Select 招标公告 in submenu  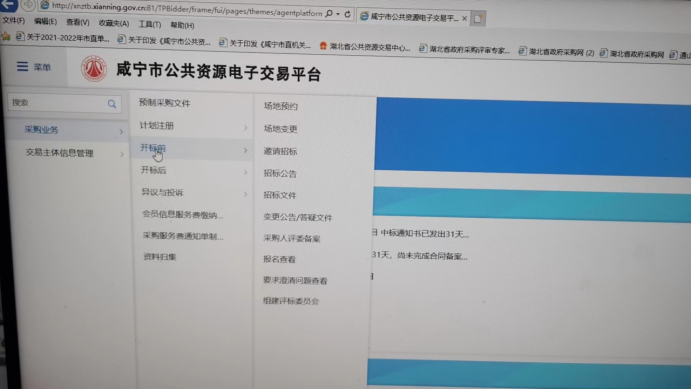280,174
